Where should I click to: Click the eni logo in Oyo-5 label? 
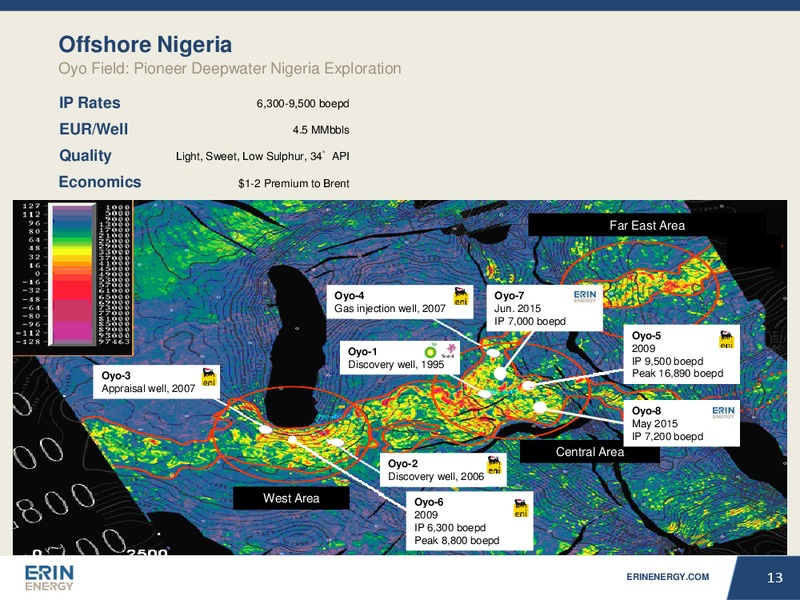727,339
